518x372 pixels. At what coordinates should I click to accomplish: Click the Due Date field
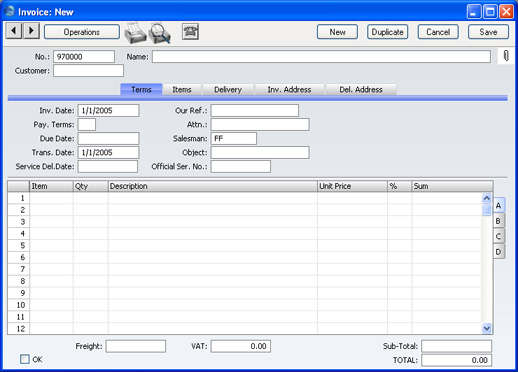point(108,138)
